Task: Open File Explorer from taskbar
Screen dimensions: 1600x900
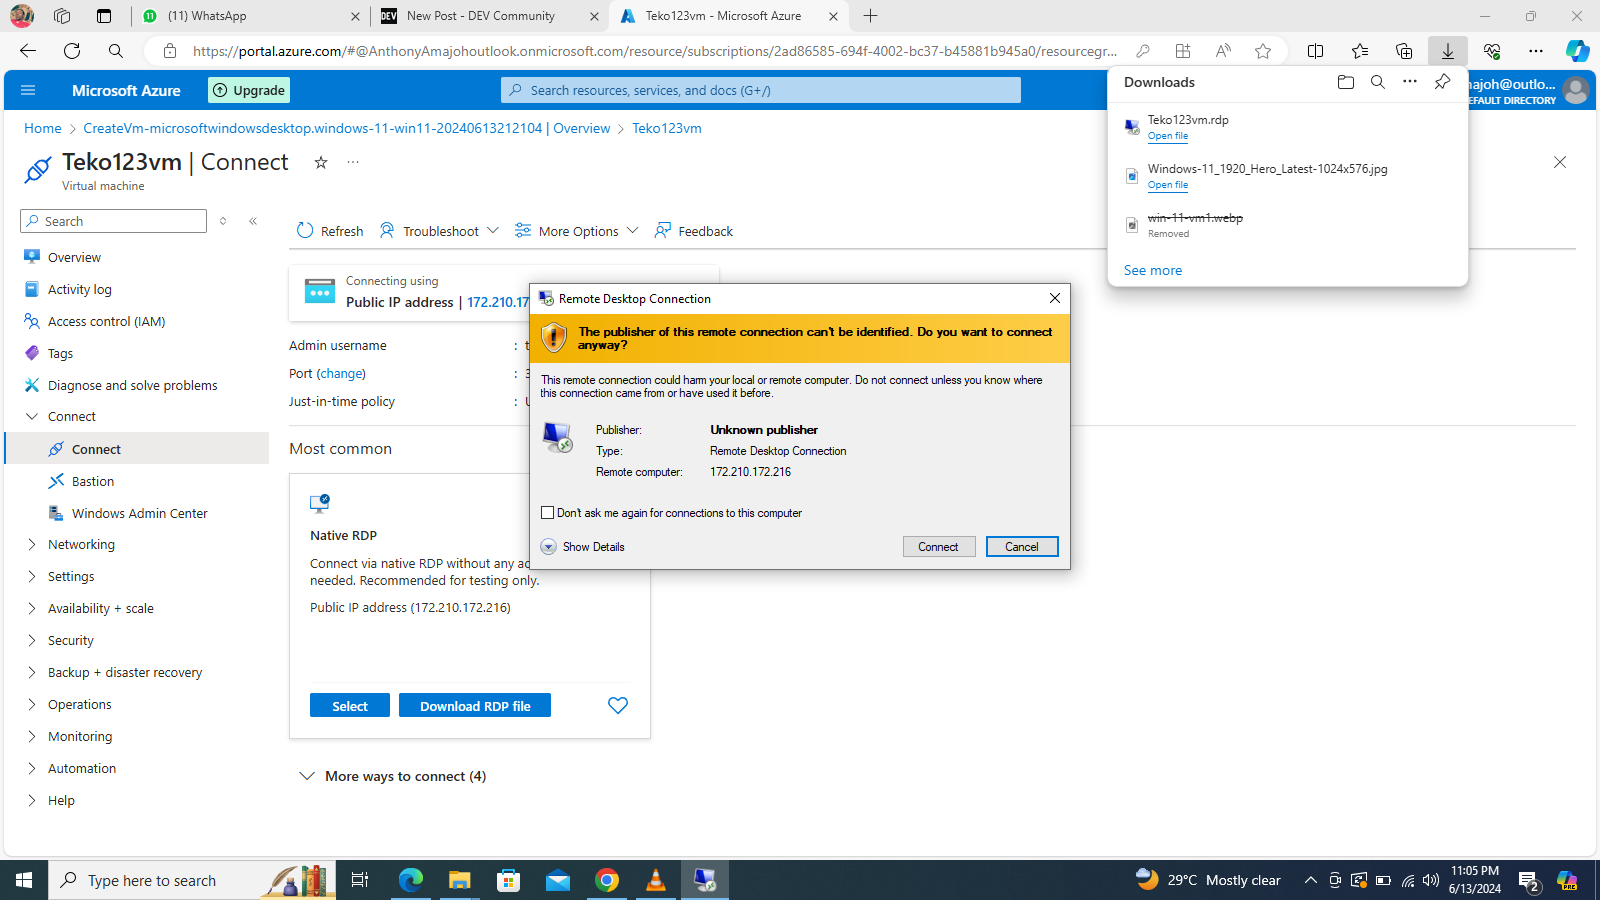Action: (460, 880)
